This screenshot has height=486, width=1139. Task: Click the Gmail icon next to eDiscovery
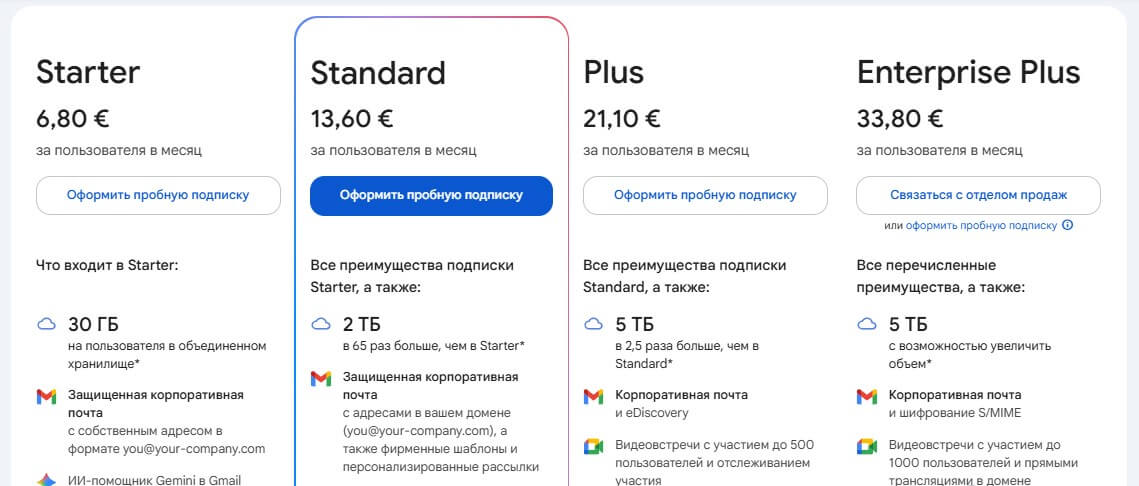(x=593, y=397)
